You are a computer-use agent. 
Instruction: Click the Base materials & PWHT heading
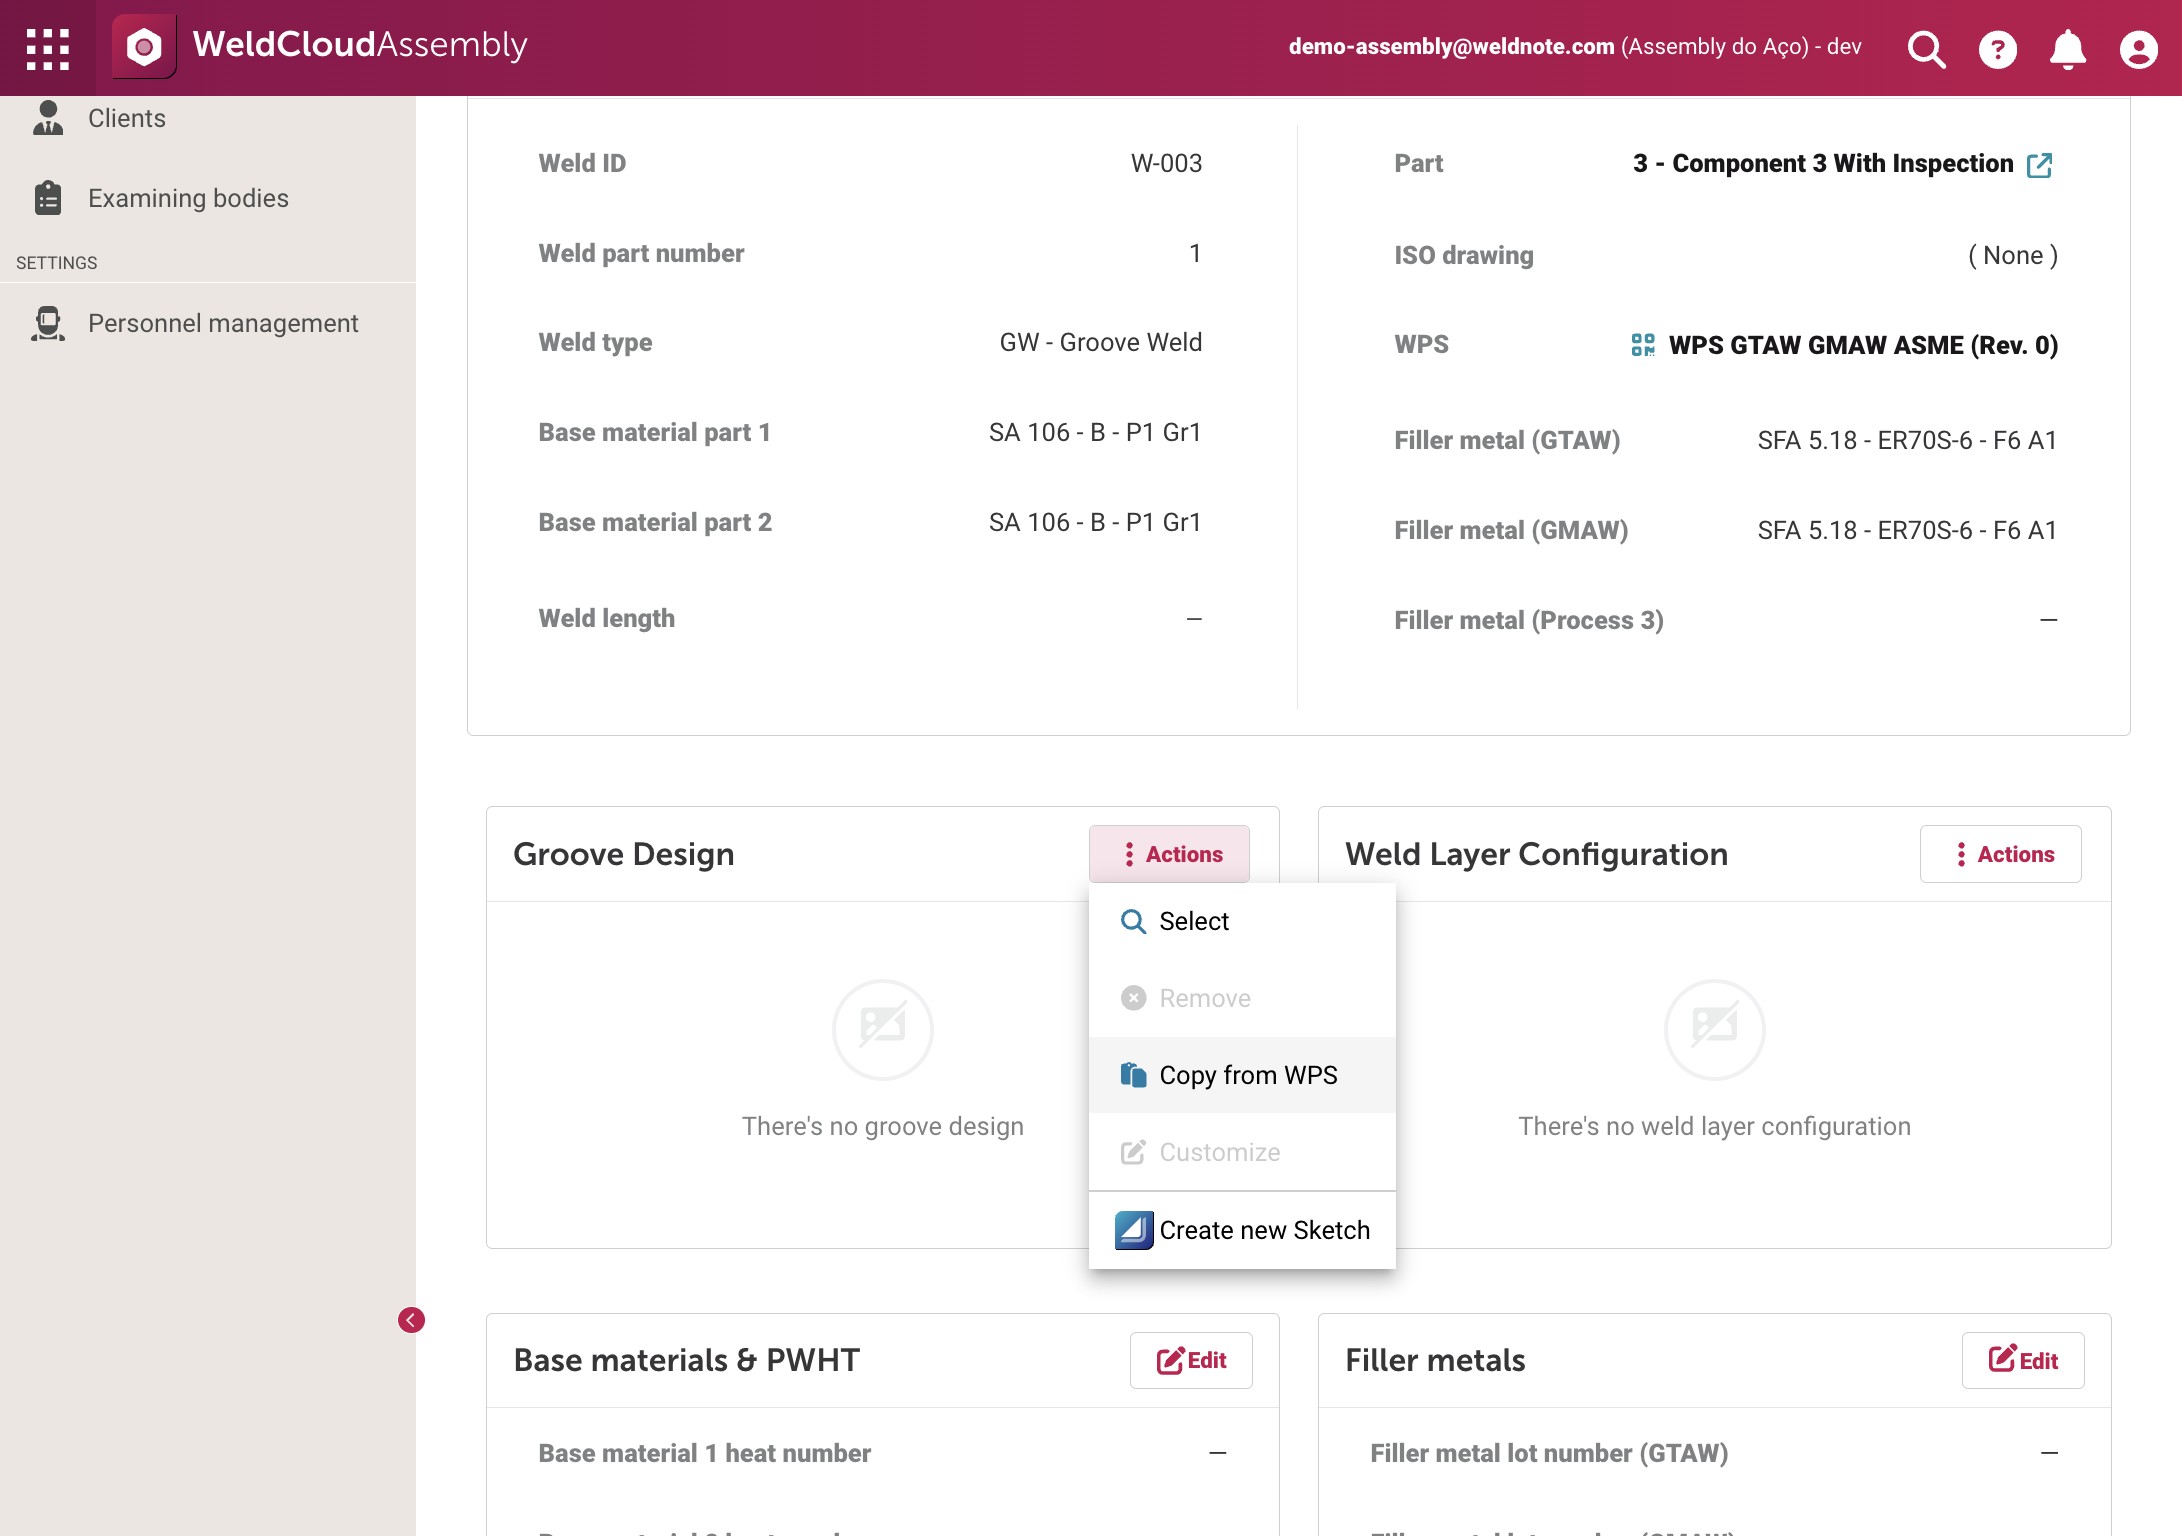click(686, 1360)
